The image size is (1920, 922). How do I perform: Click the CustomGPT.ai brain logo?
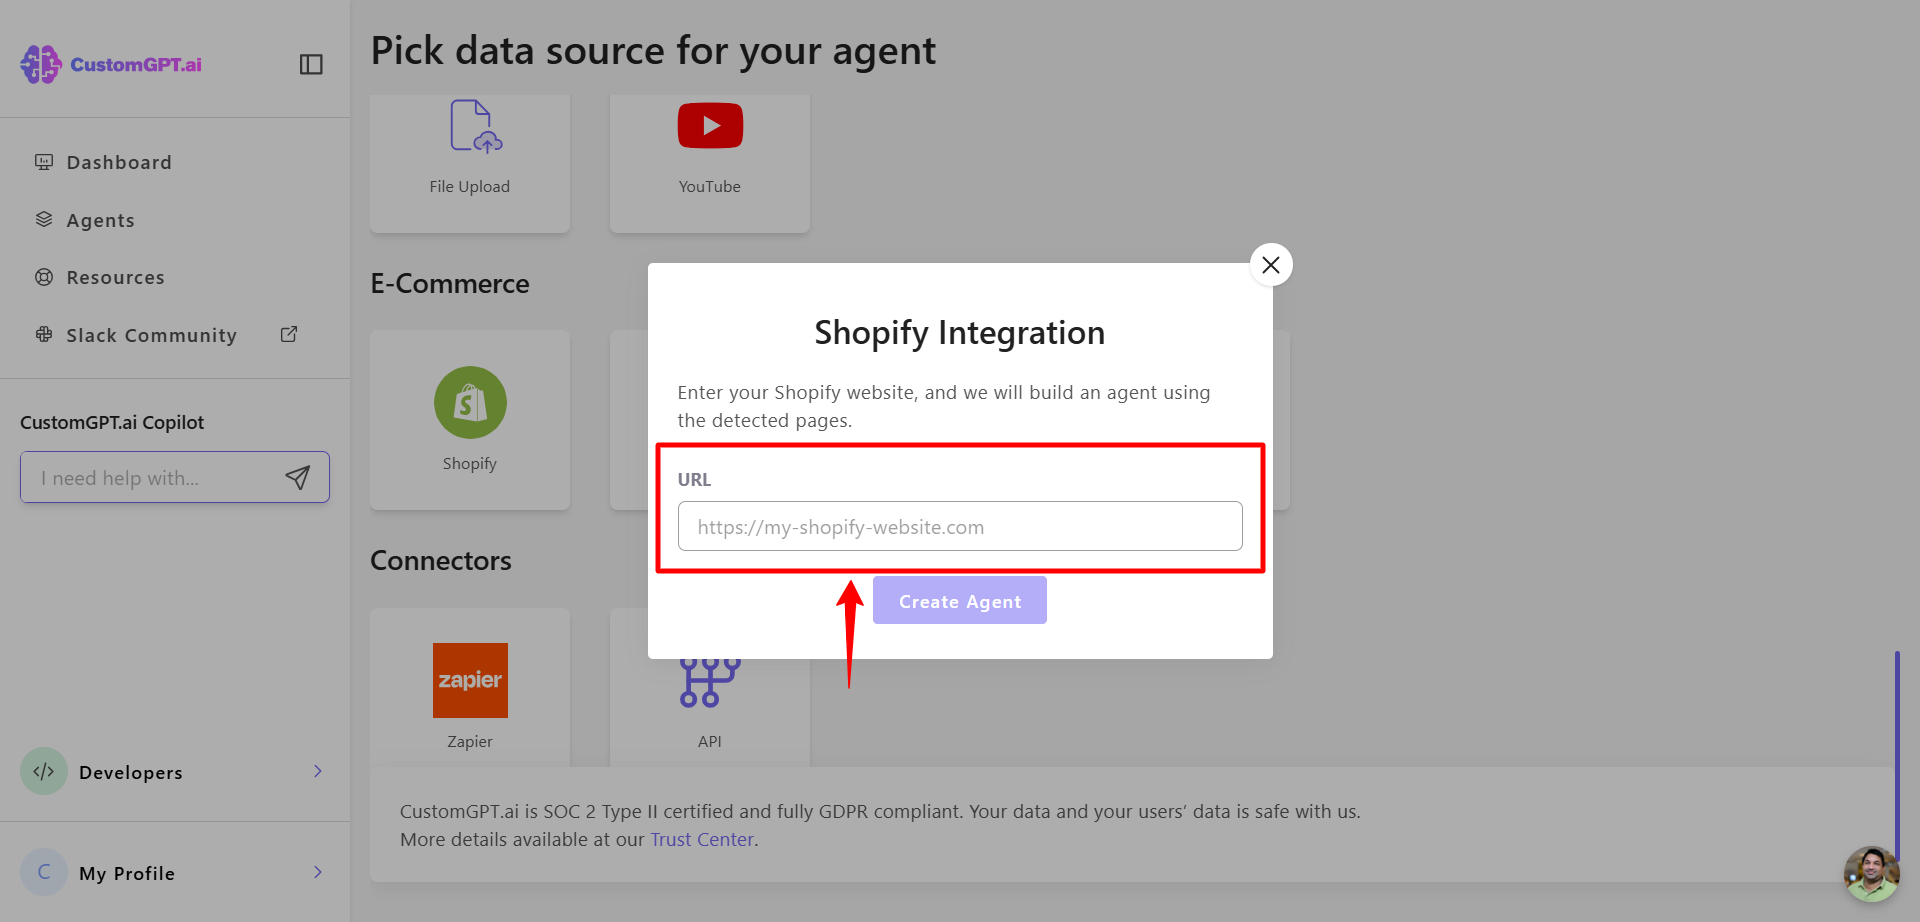point(41,64)
